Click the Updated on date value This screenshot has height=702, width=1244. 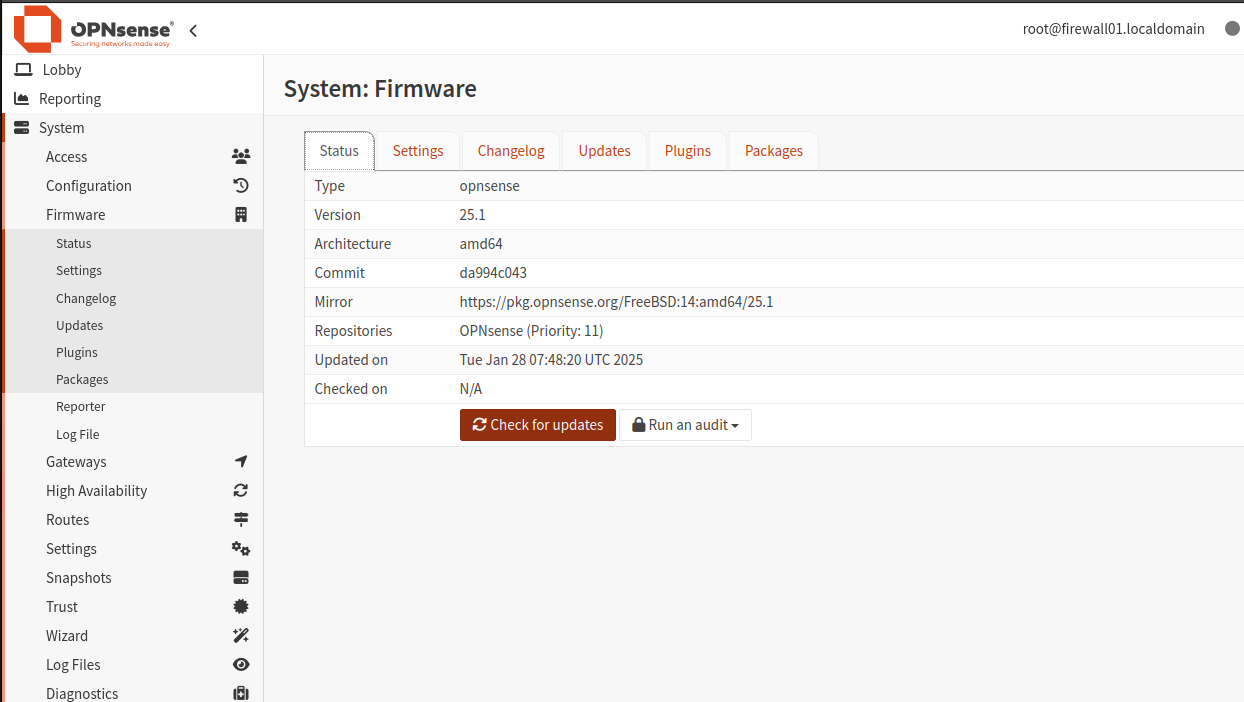(551, 360)
